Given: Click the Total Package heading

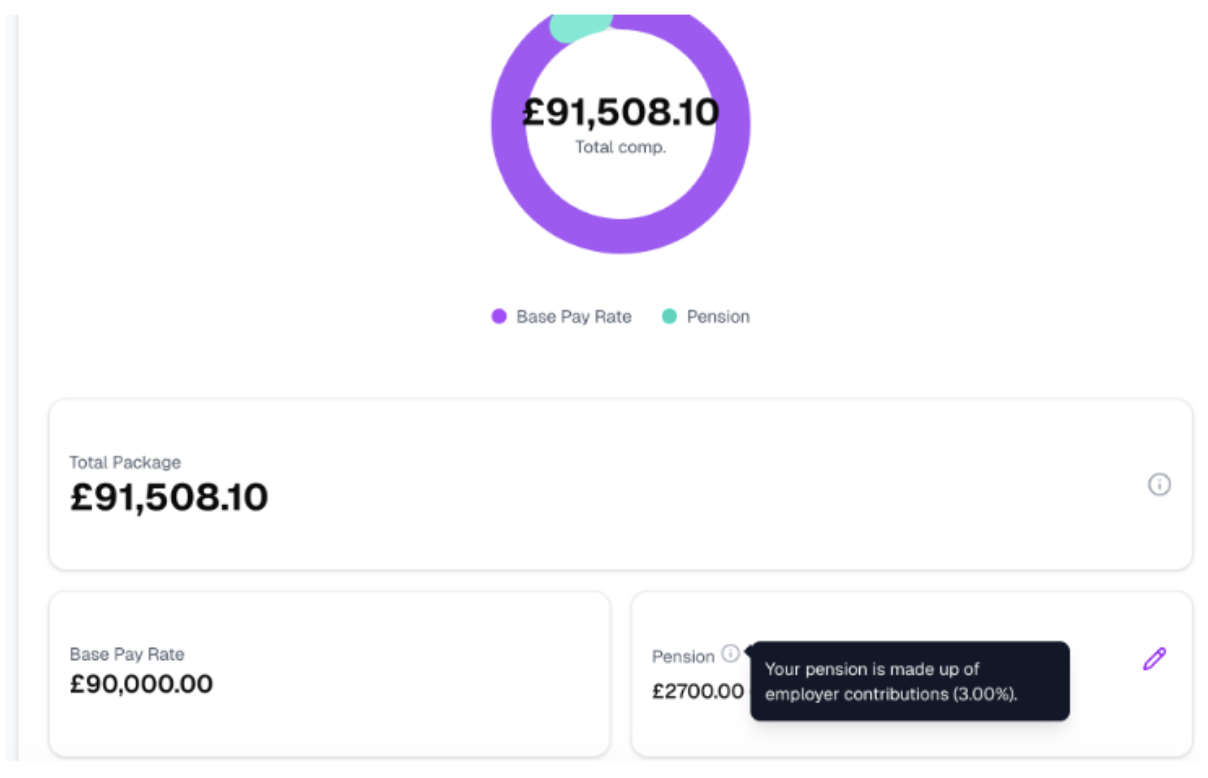Looking at the screenshot, I should (x=125, y=462).
